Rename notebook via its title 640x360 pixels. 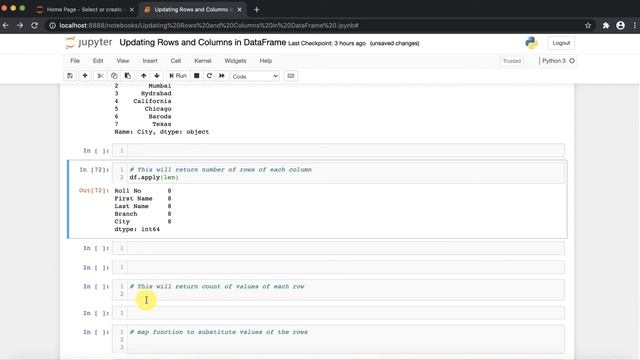(202, 42)
